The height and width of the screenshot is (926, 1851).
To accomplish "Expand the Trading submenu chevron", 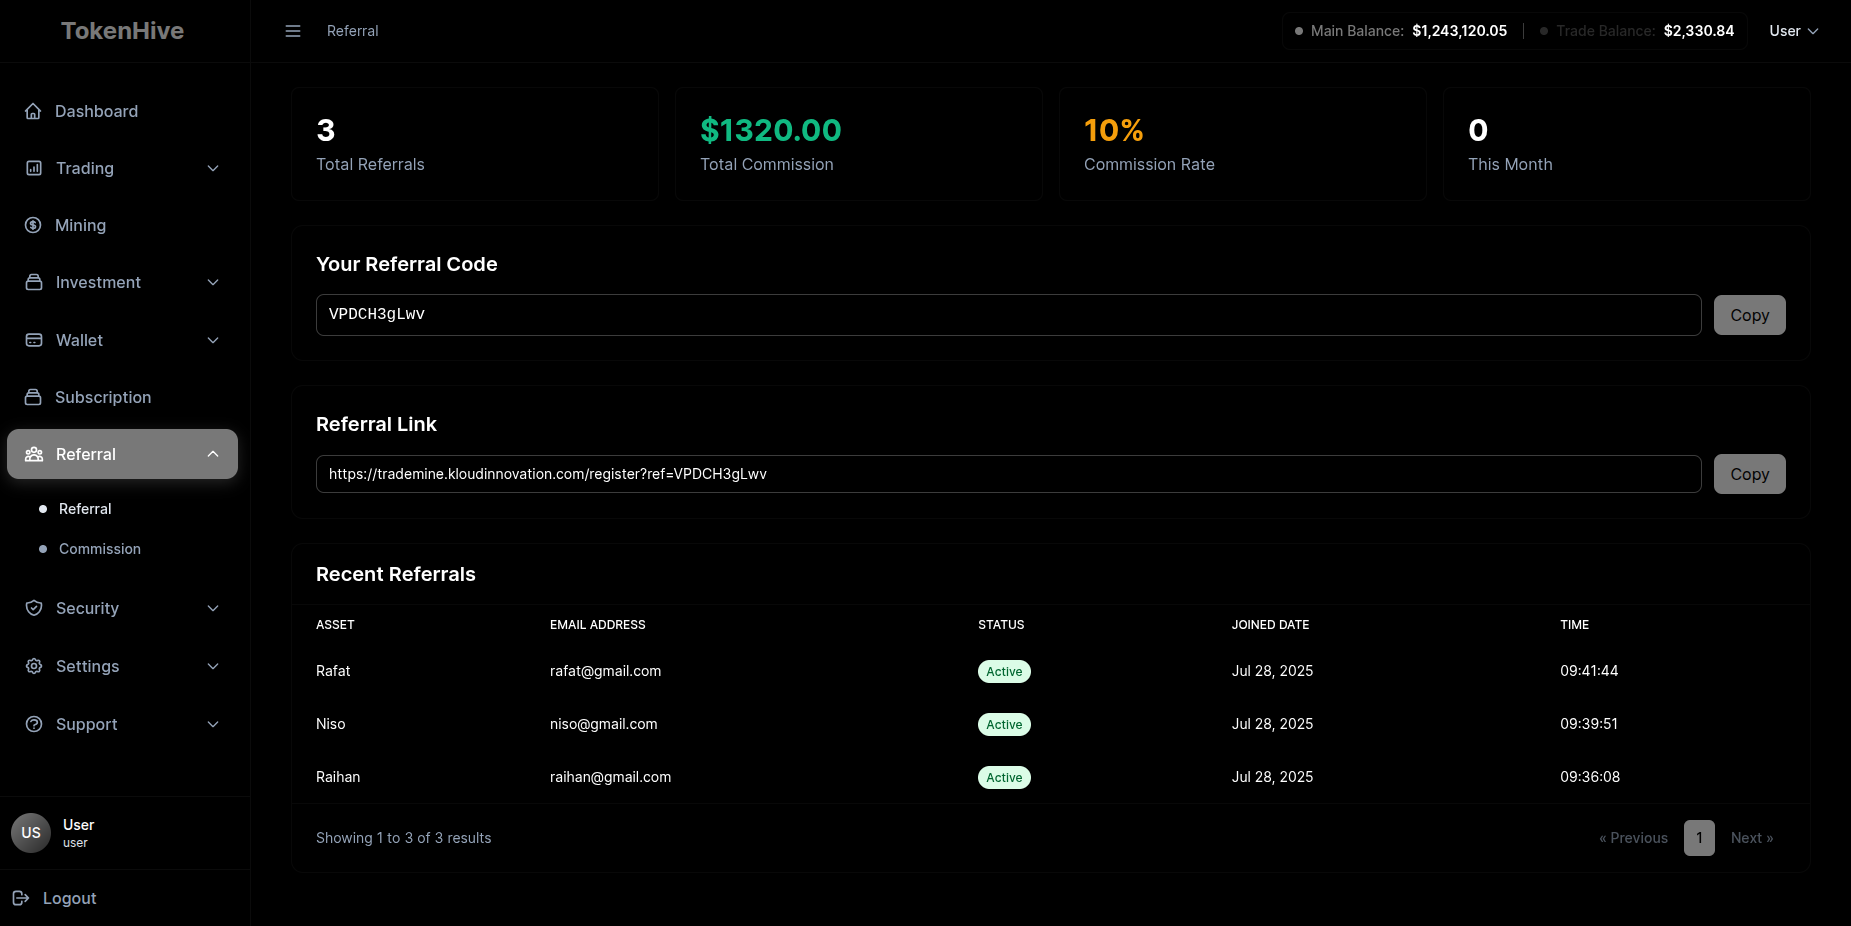I will coord(213,168).
